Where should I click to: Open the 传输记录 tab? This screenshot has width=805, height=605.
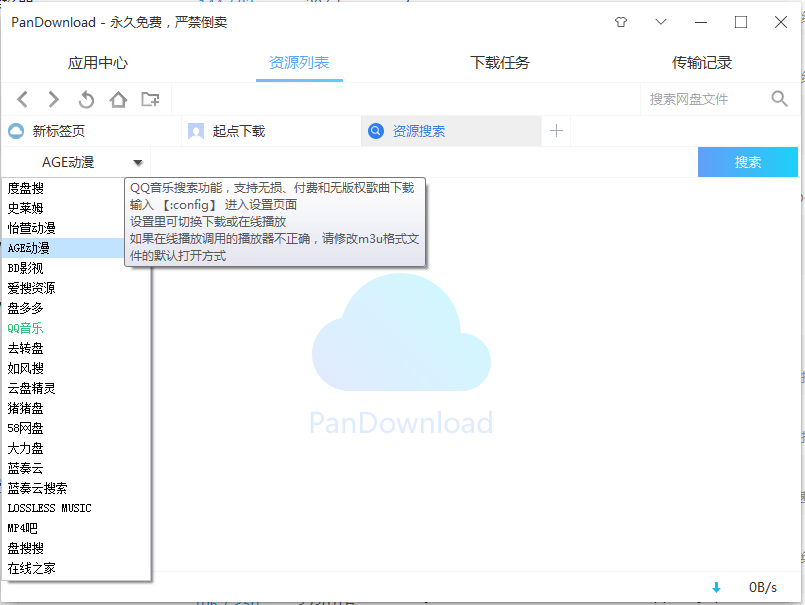[702, 63]
